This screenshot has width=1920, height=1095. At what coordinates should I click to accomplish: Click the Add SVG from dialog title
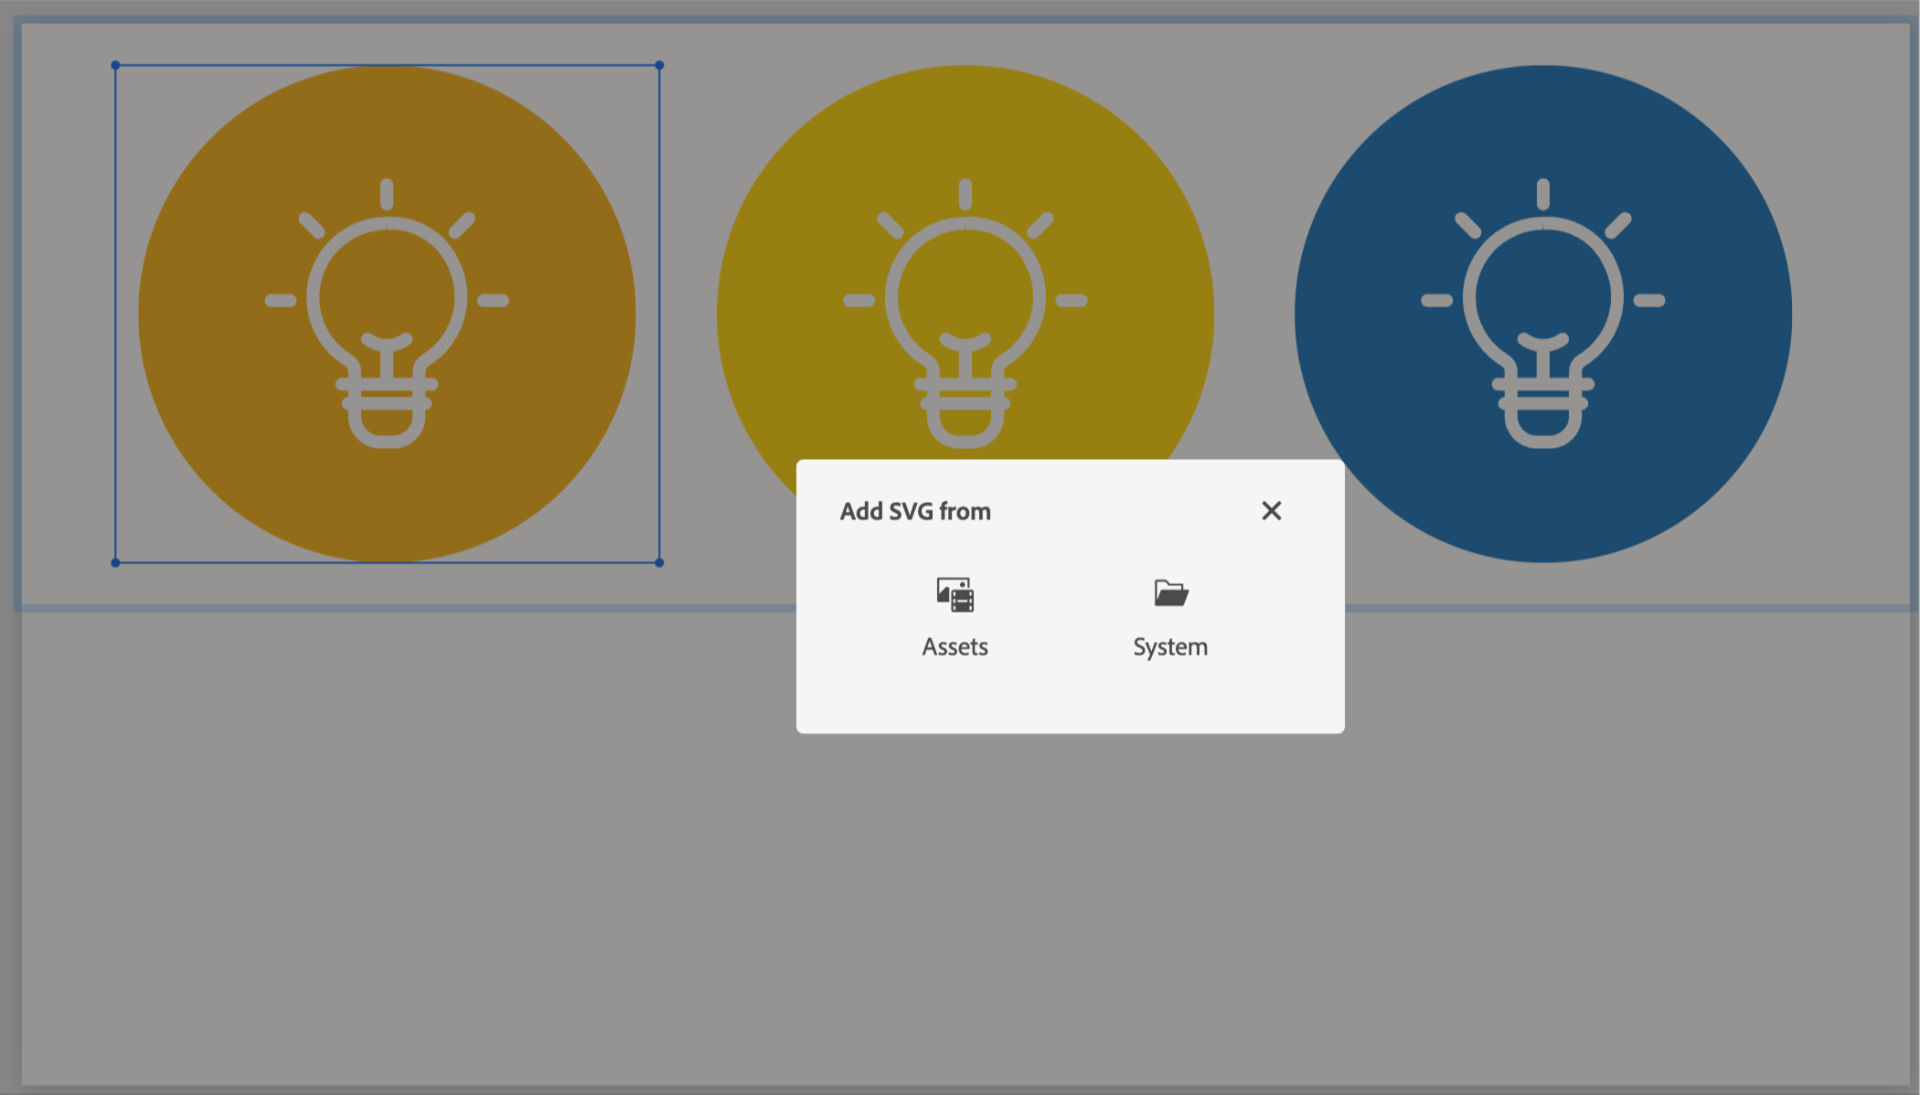[915, 511]
